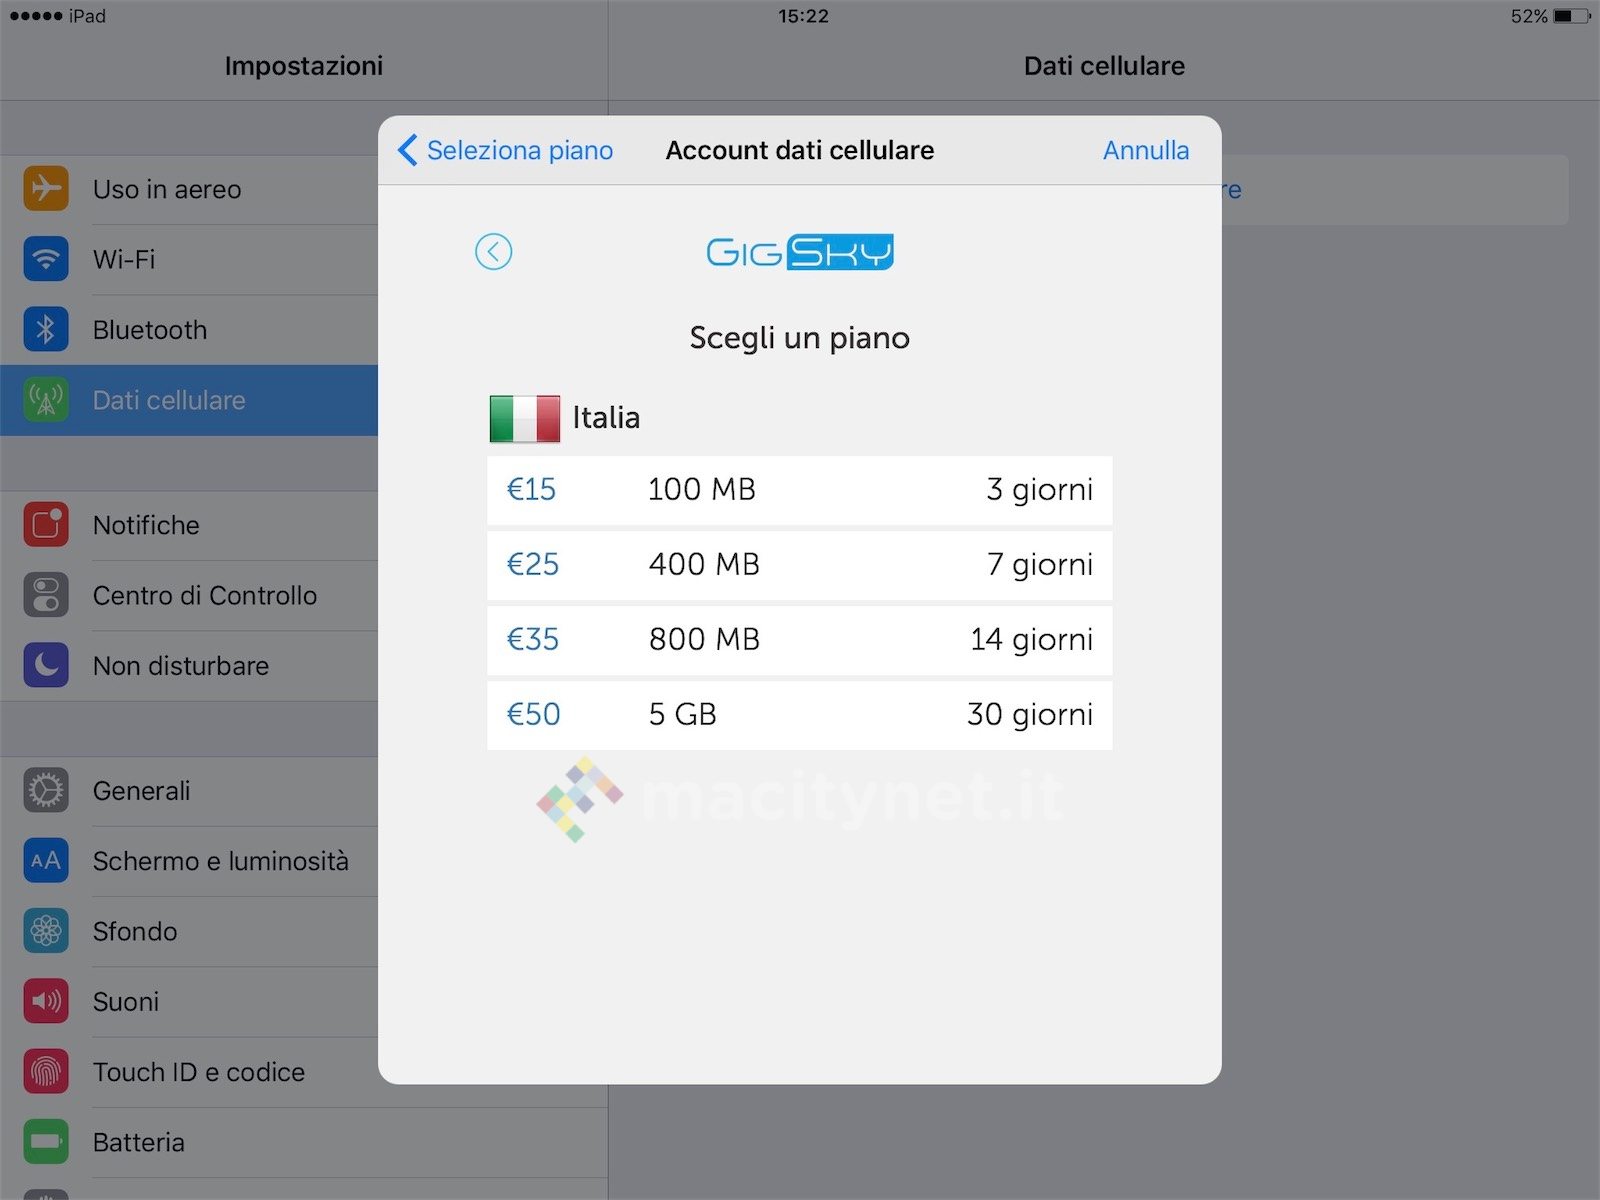Tap the Non disturbare moon icon

coord(46,665)
